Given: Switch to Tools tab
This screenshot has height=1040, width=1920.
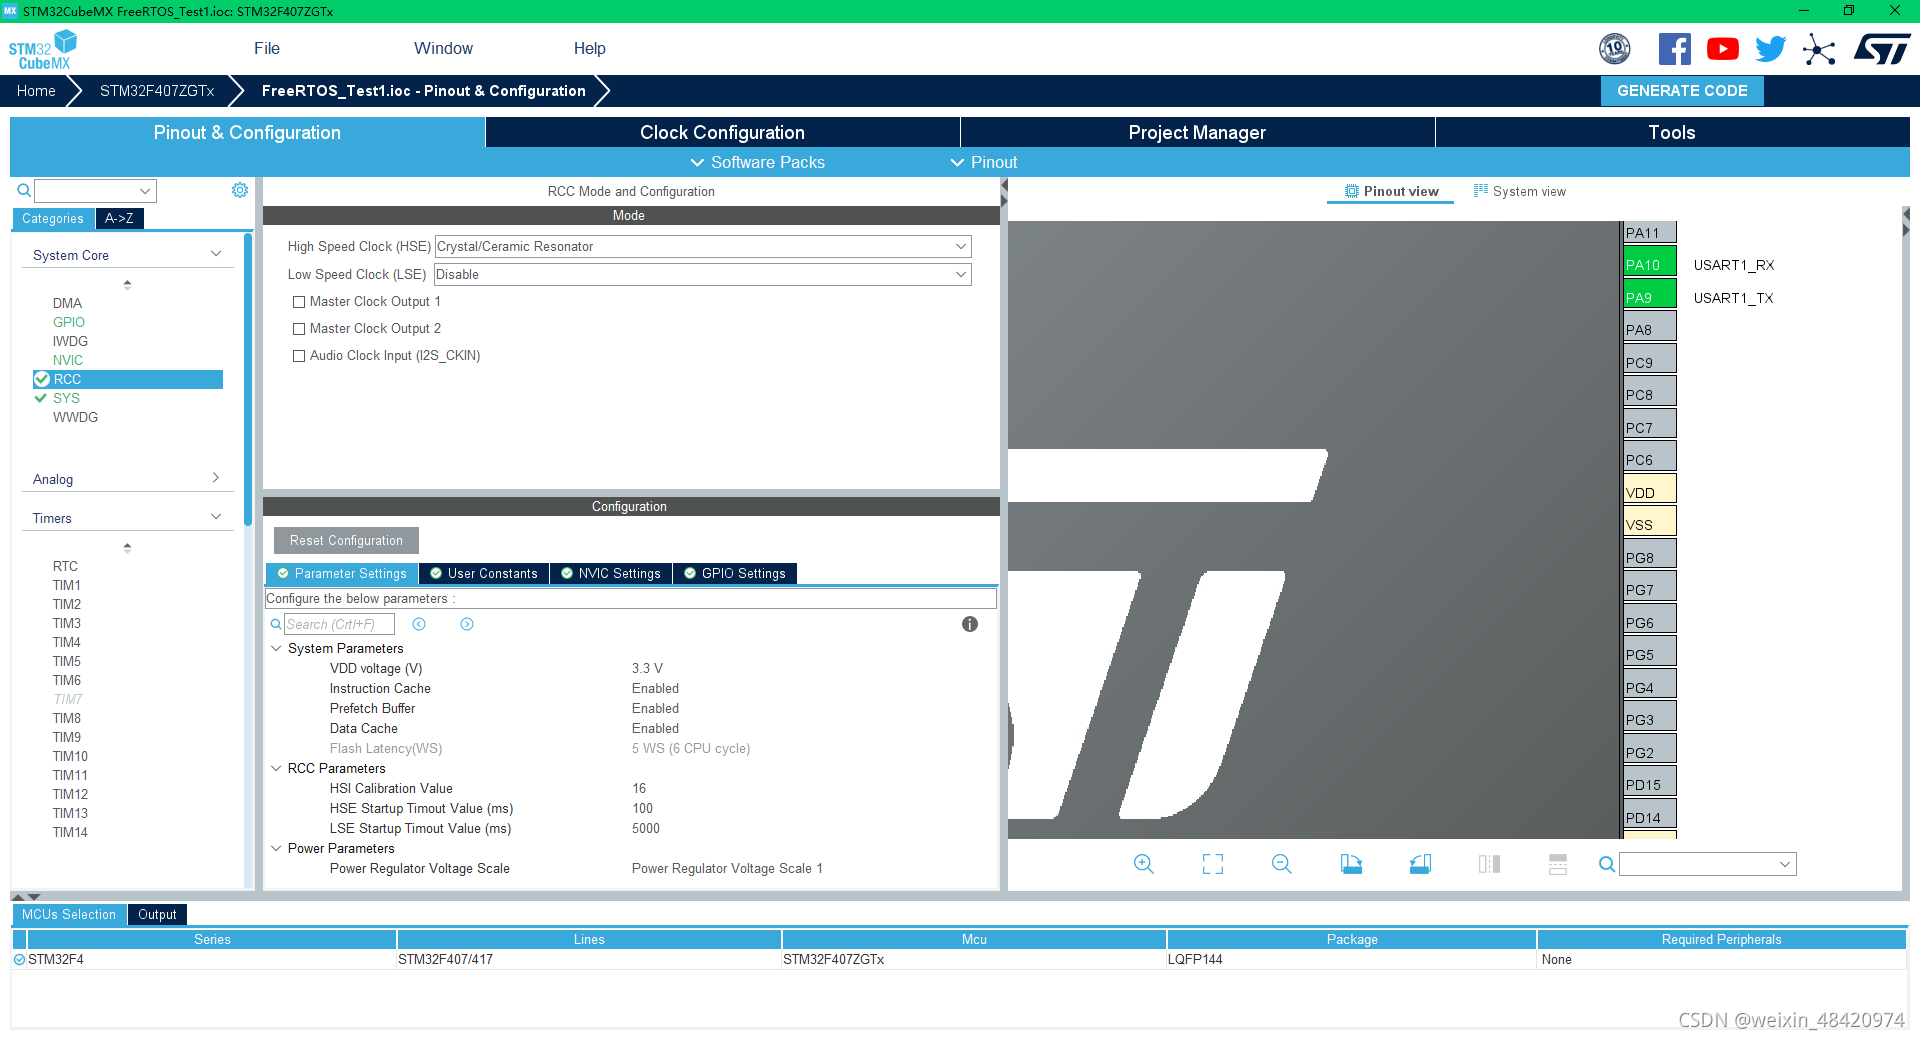Looking at the screenshot, I should click(1672, 132).
